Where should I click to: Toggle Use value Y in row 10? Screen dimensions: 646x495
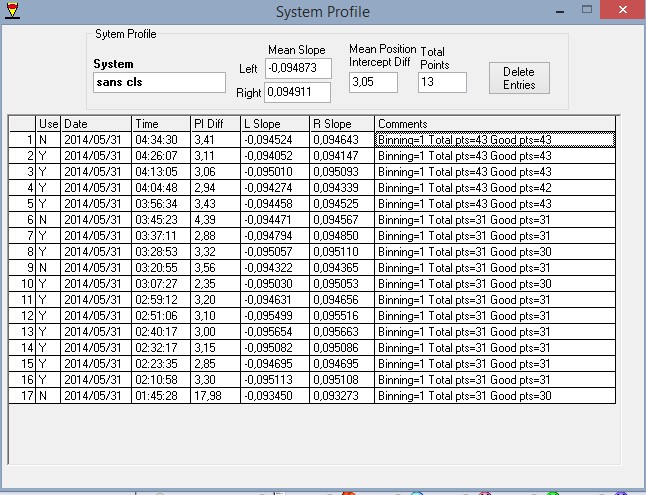click(x=48, y=284)
